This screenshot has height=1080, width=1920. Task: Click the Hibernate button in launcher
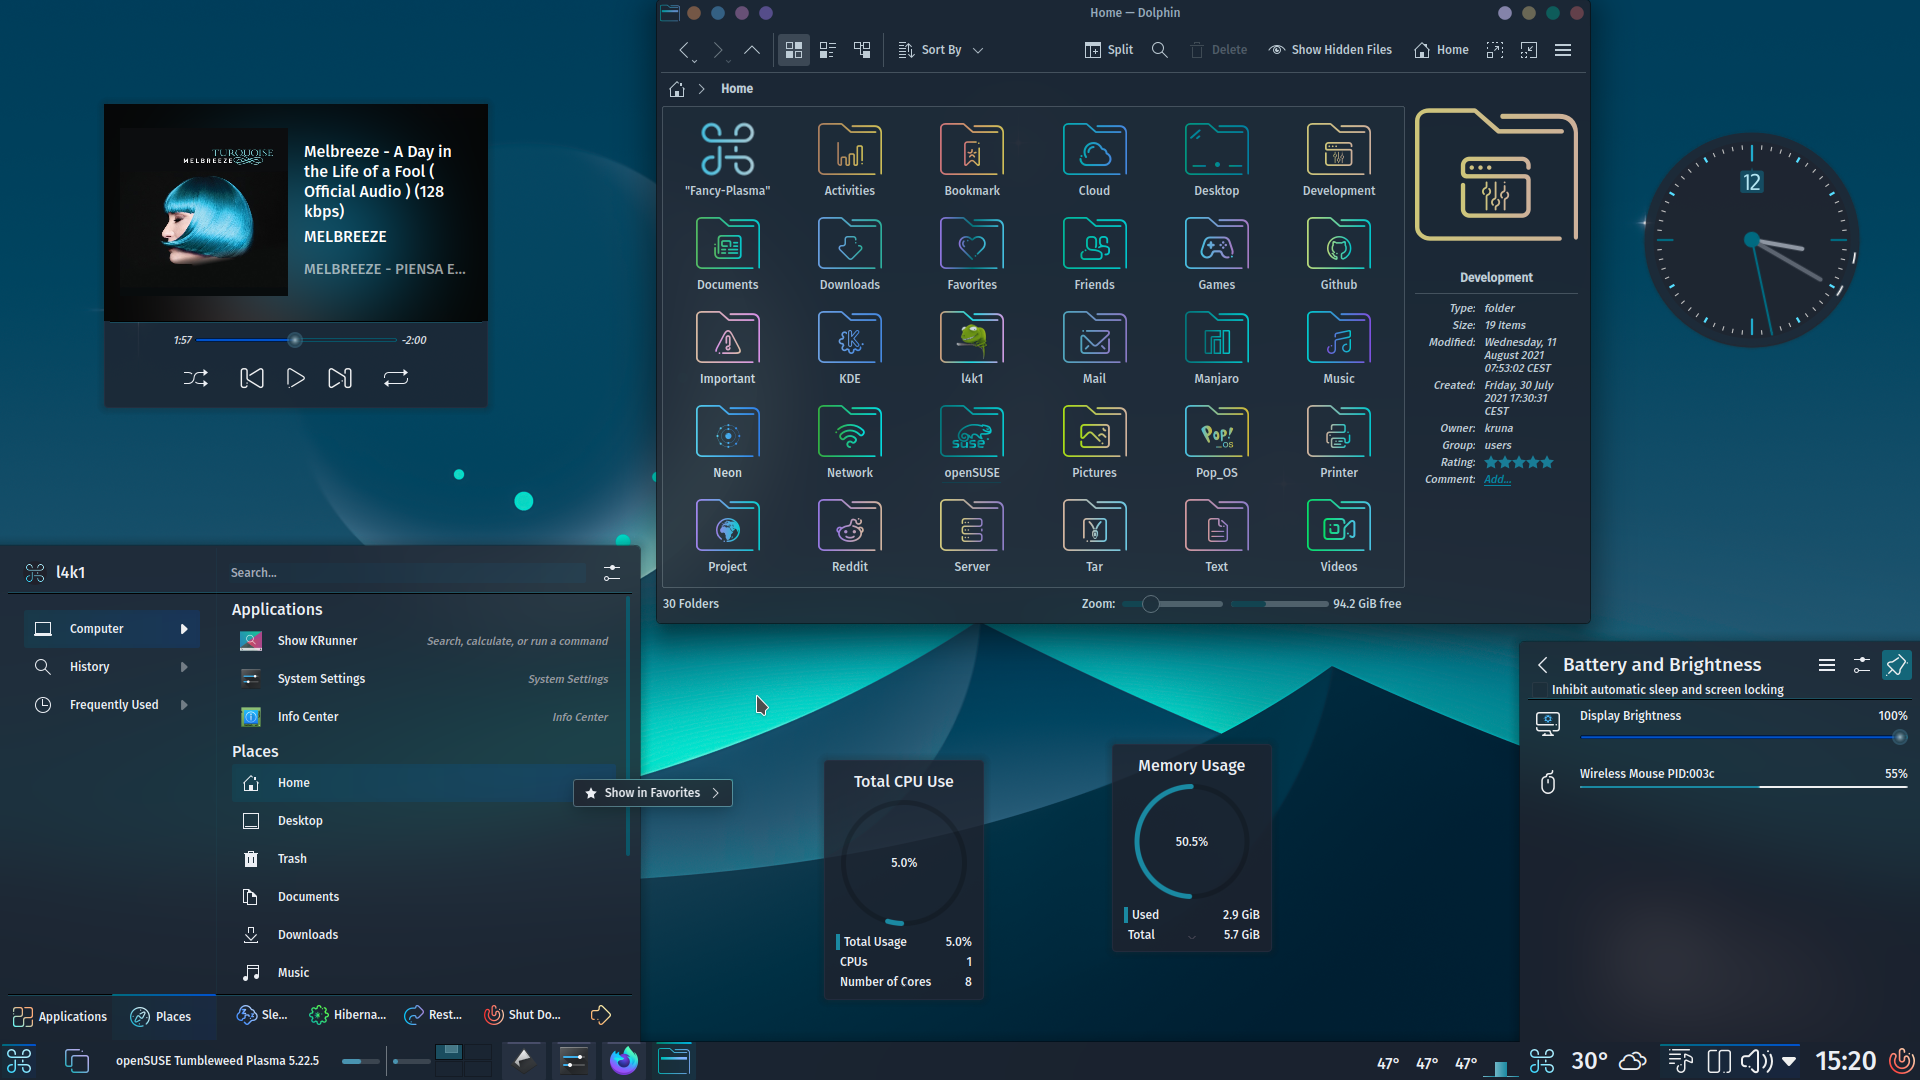[348, 1015]
